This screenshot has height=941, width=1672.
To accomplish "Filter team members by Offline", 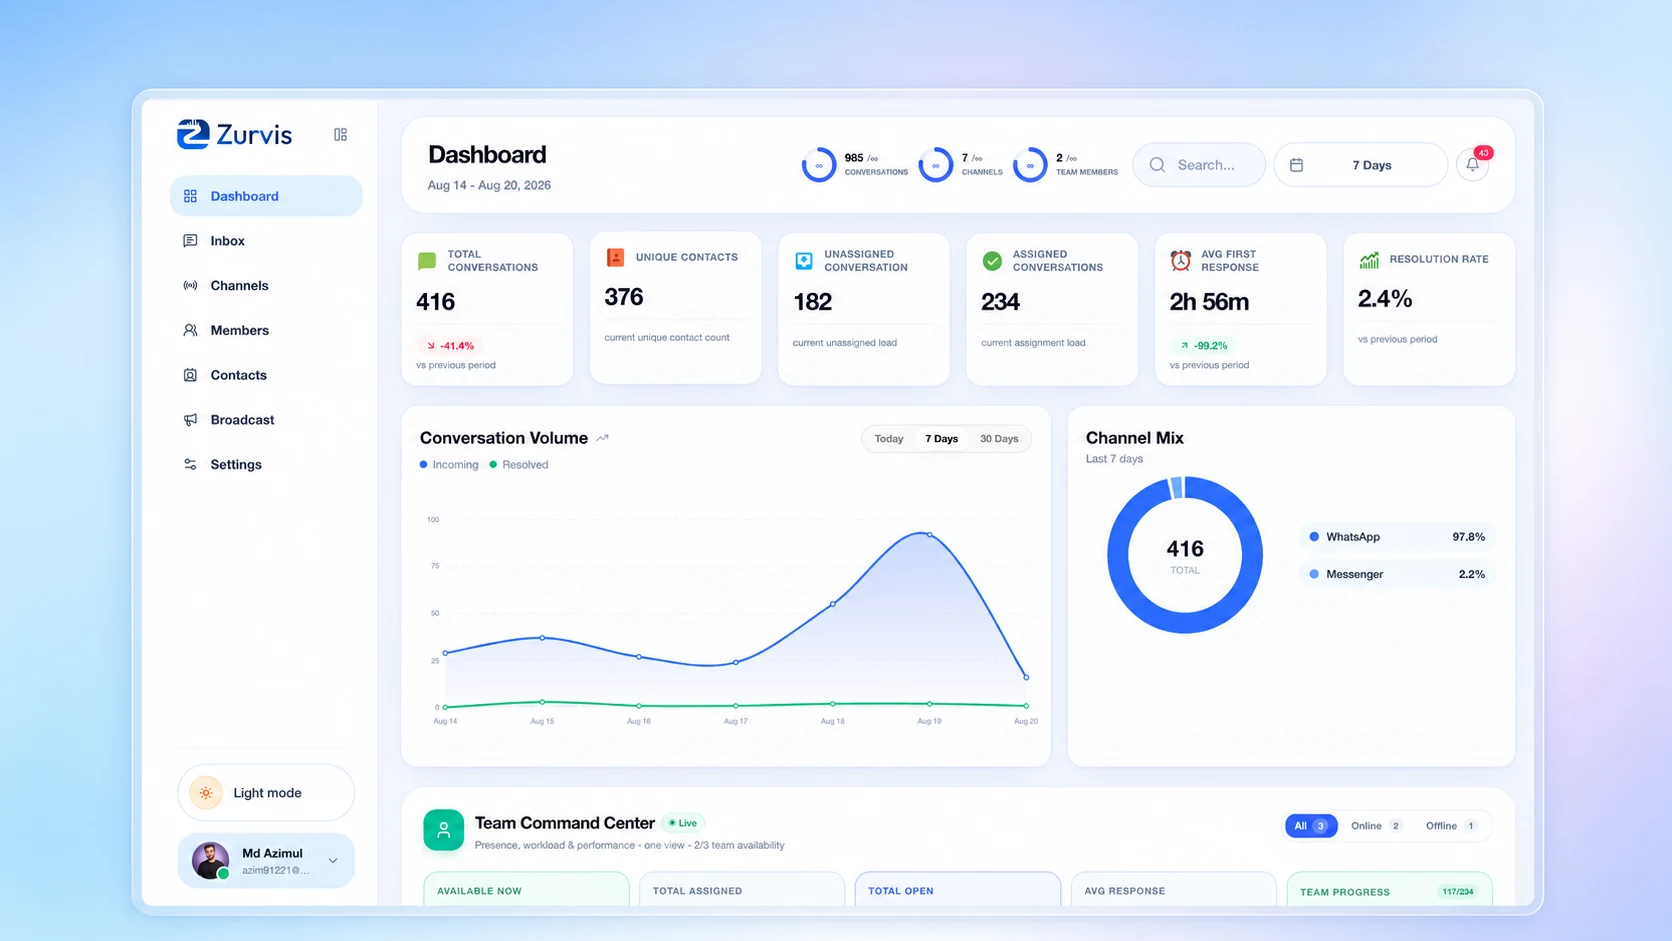I will tap(1450, 826).
